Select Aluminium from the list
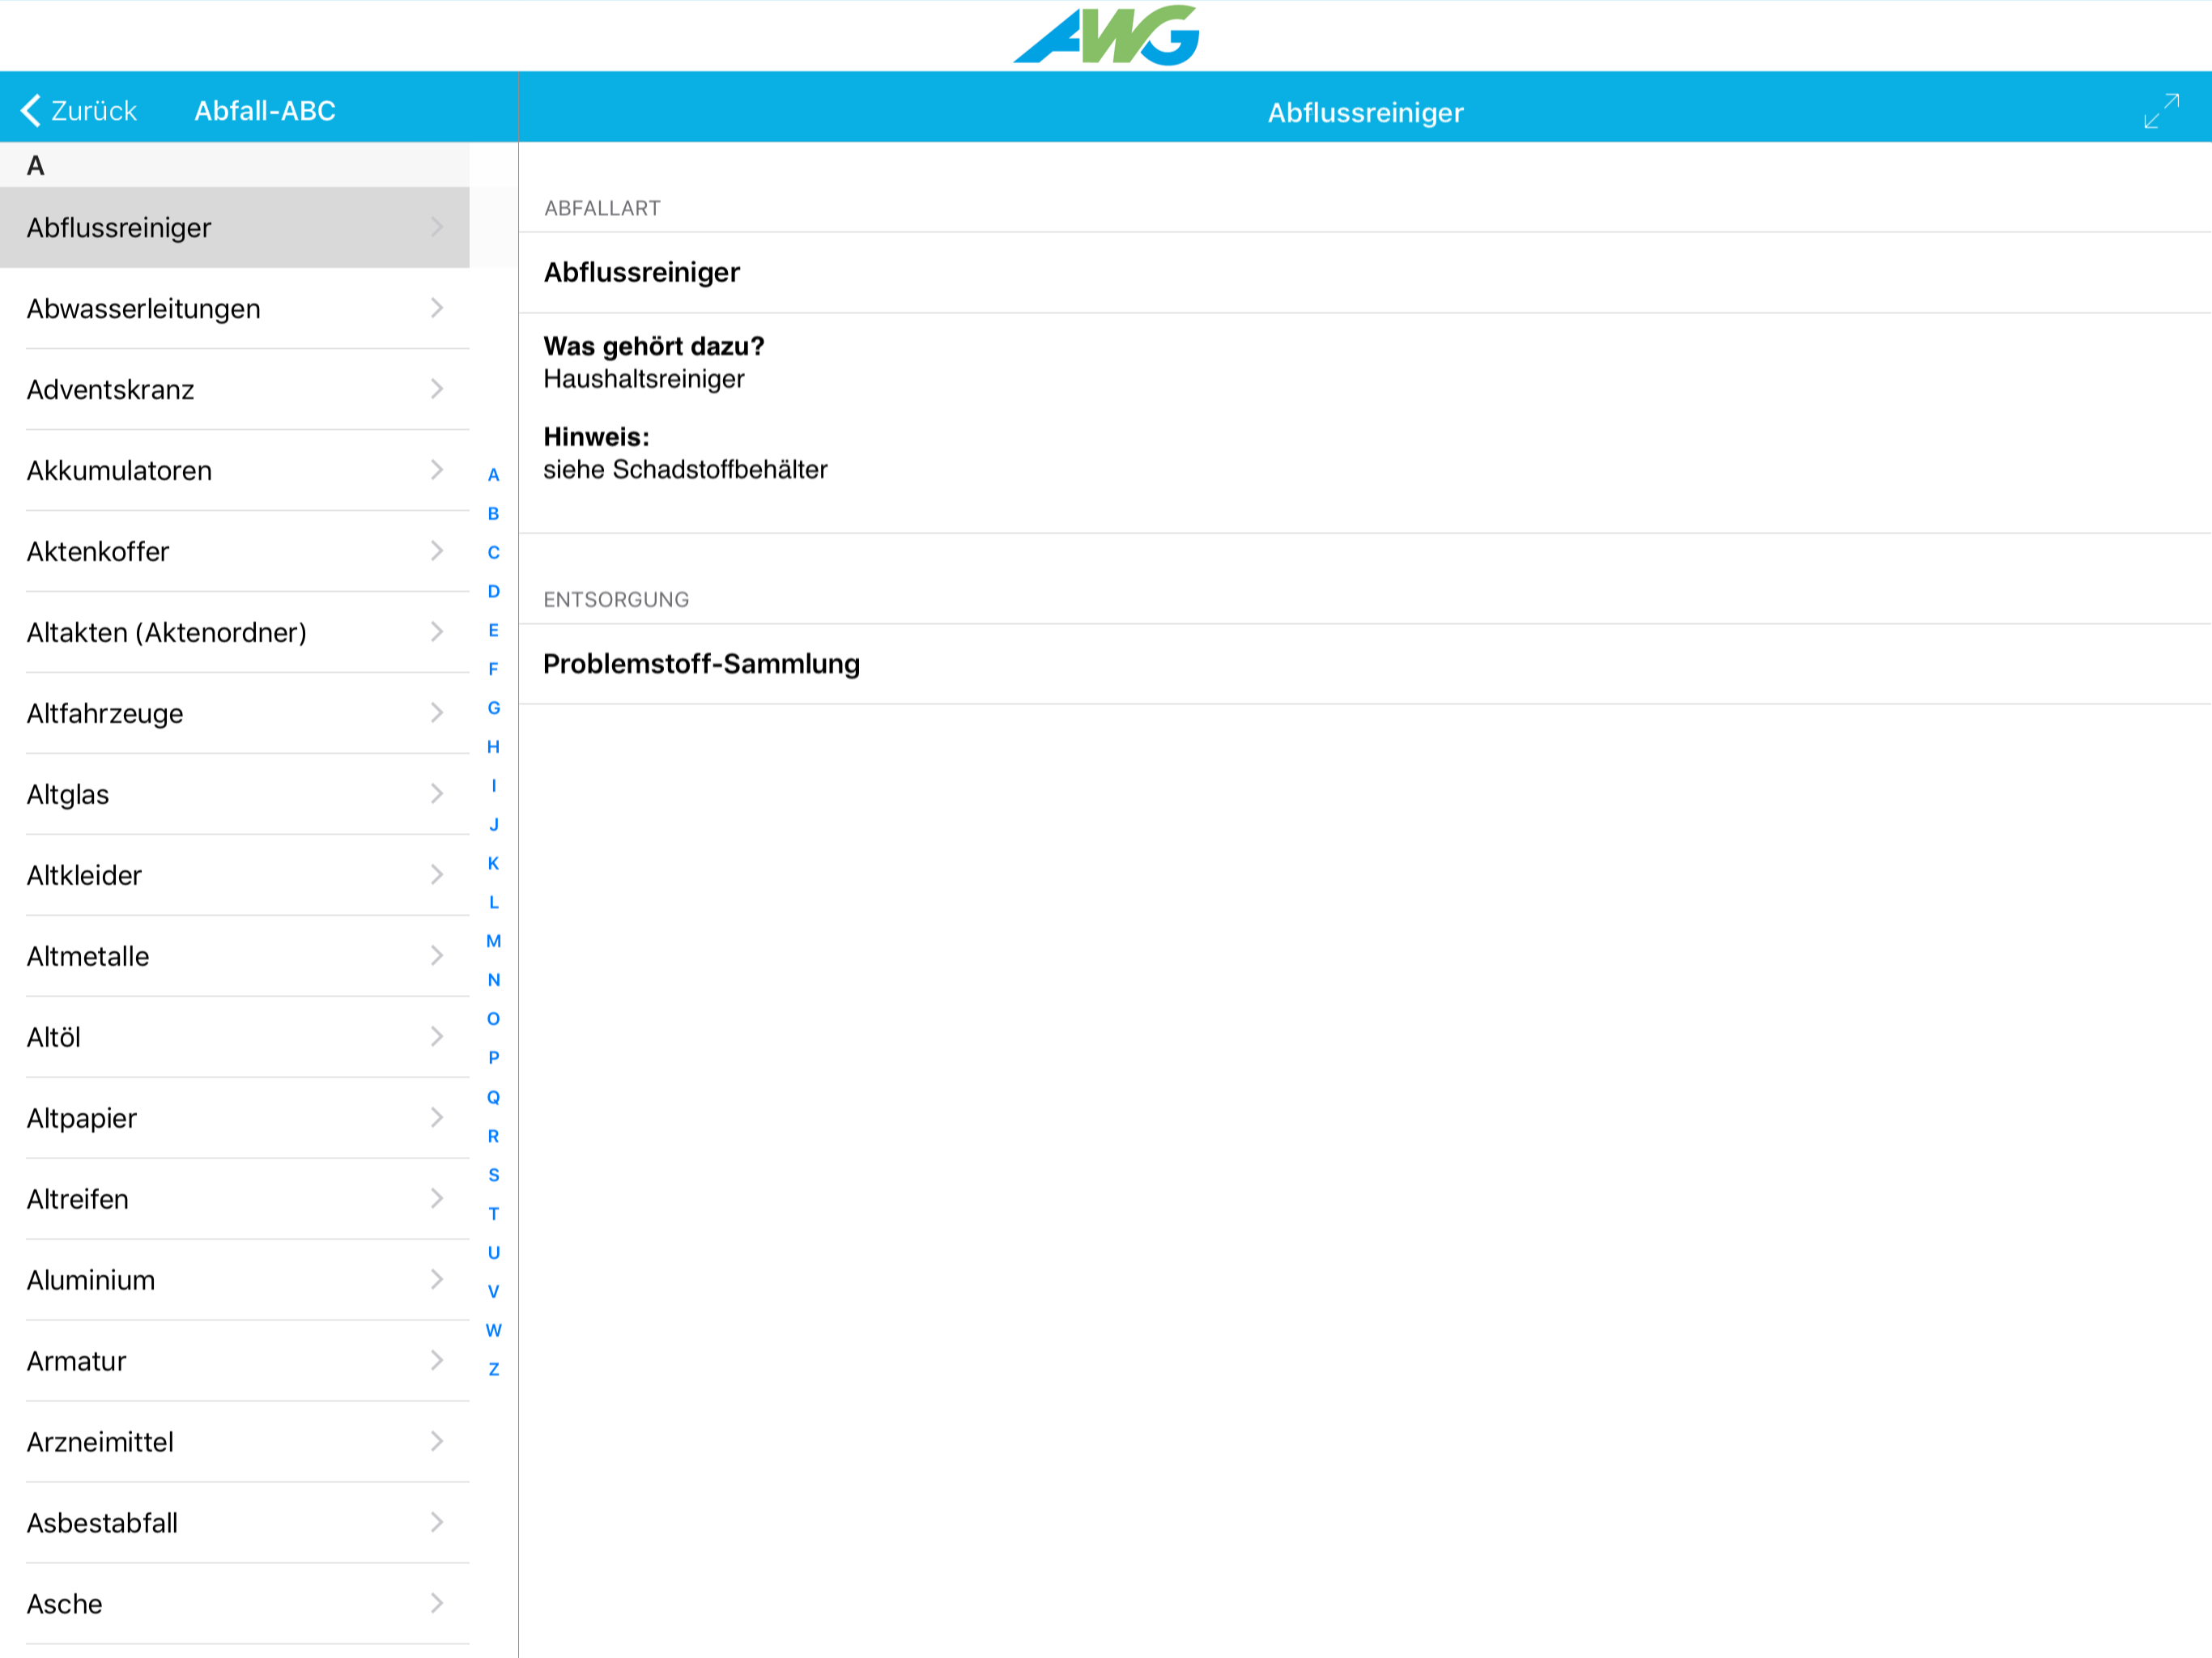 (x=235, y=1280)
